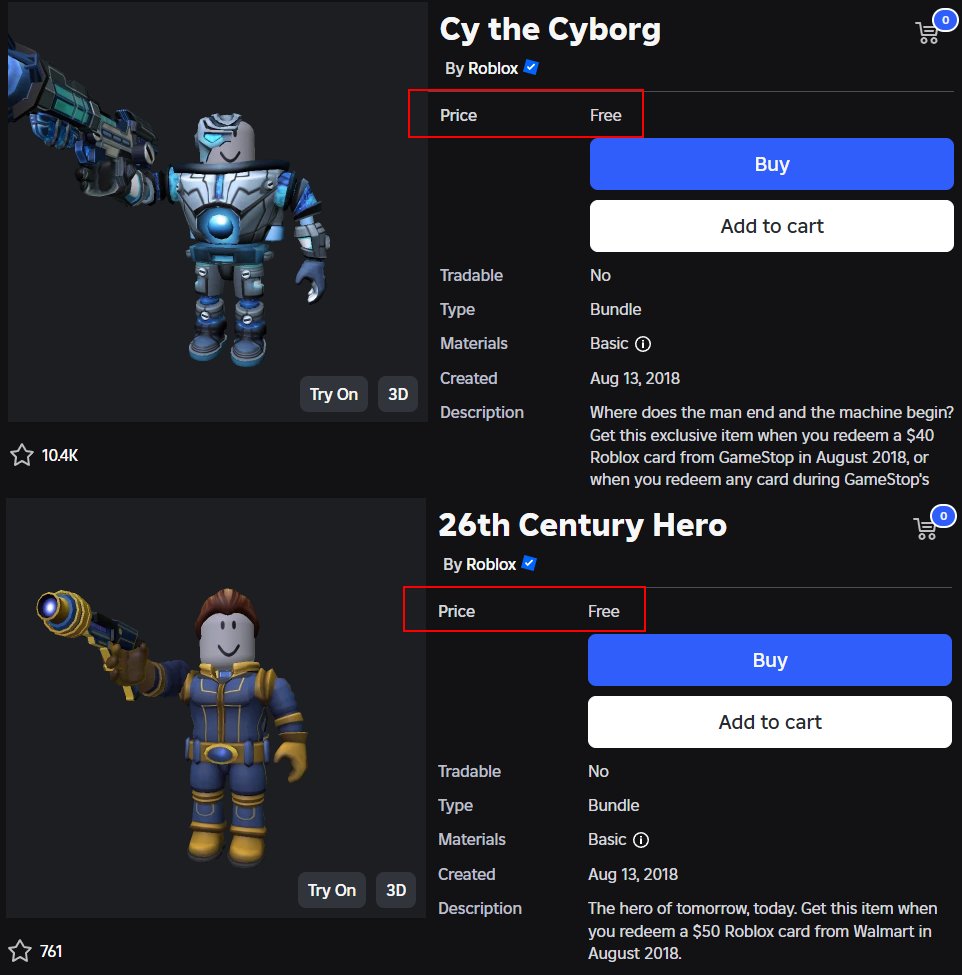Click the verified badge next to Roblox under 26th Century Hero
Image resolution: width=962 pixels, height=975 pixels.
[529, 563]
